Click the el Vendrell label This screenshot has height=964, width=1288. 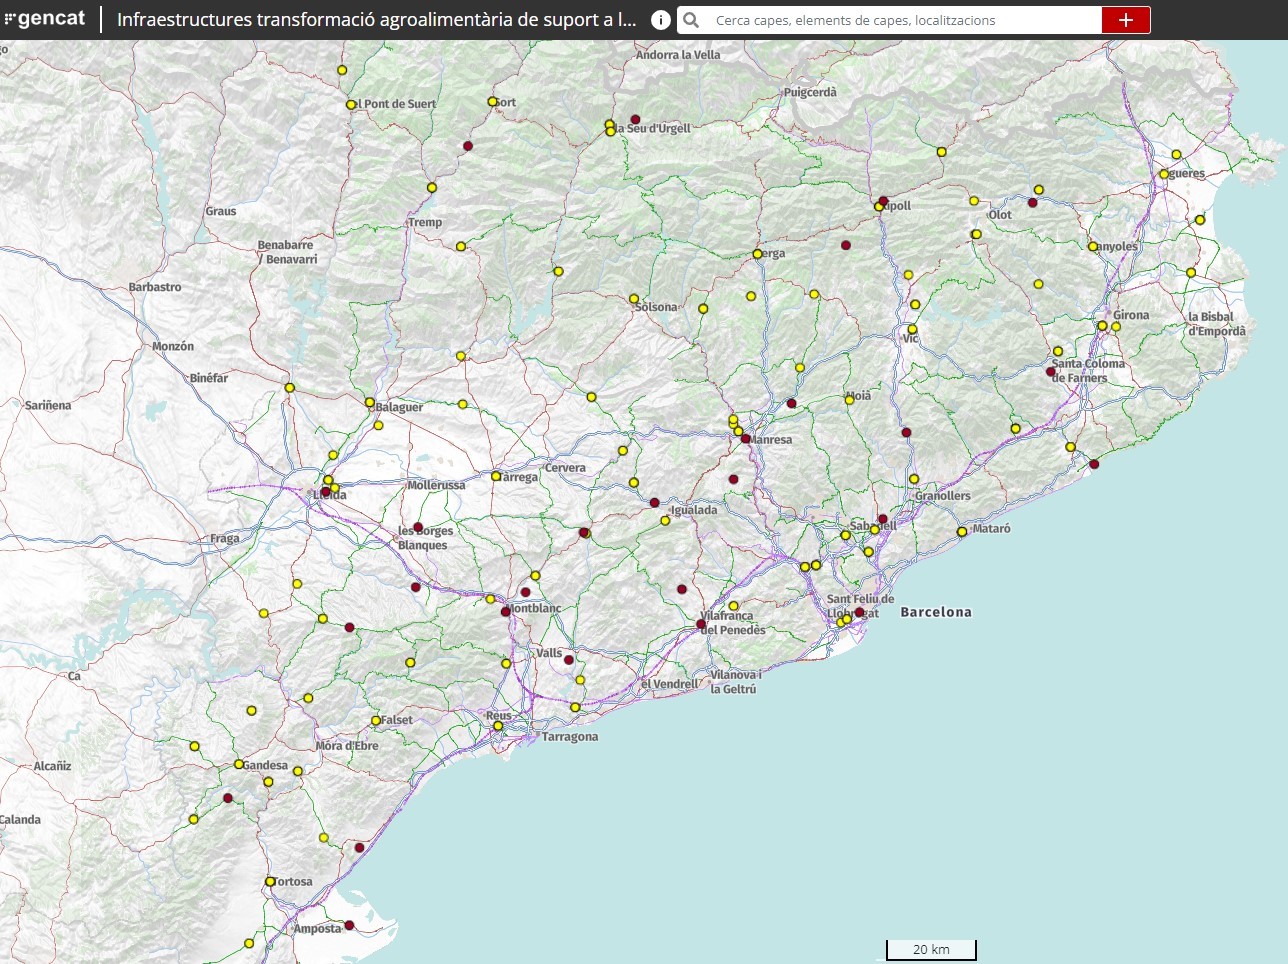coord(670,684)
